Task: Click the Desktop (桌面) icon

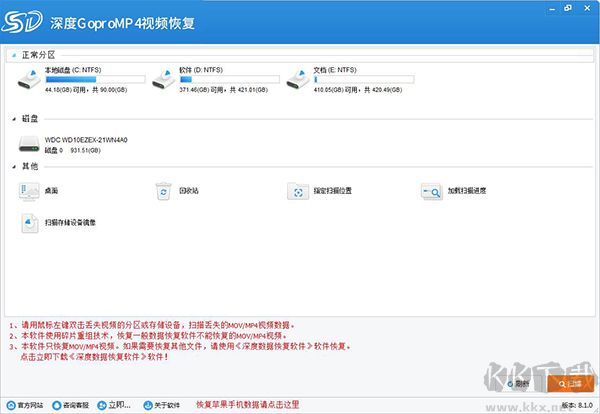Action: click(x=29, y=190)
